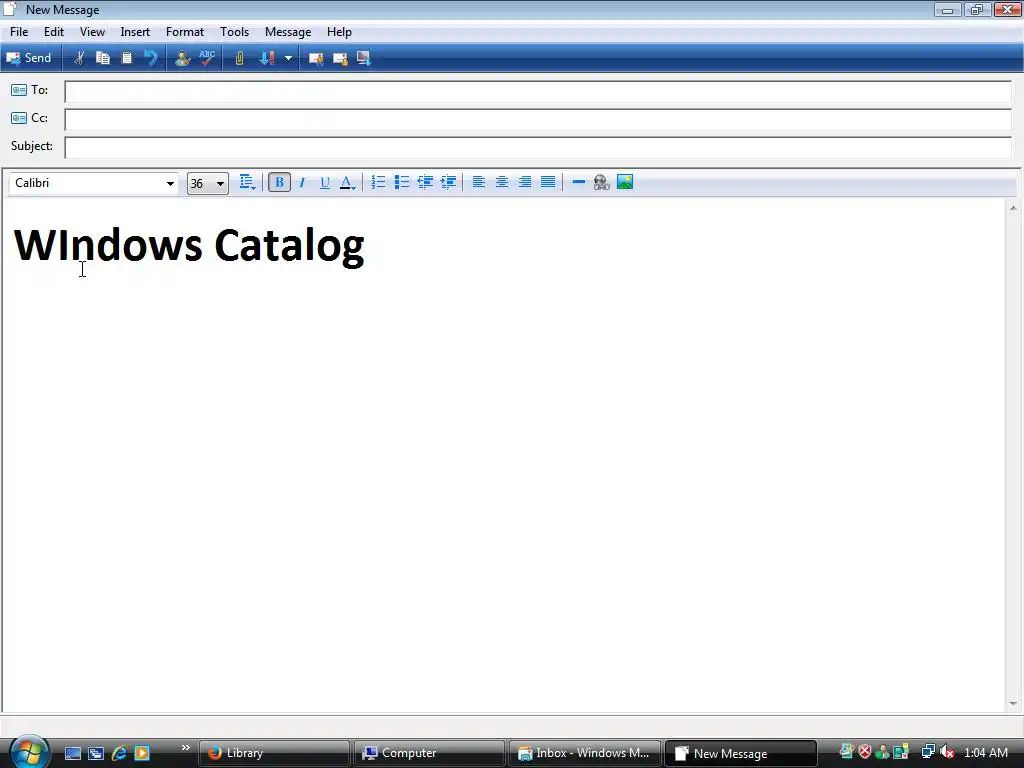Attach a file with paperclip icon
This screenshot has width=1024, height=768.
coord(239,58)
